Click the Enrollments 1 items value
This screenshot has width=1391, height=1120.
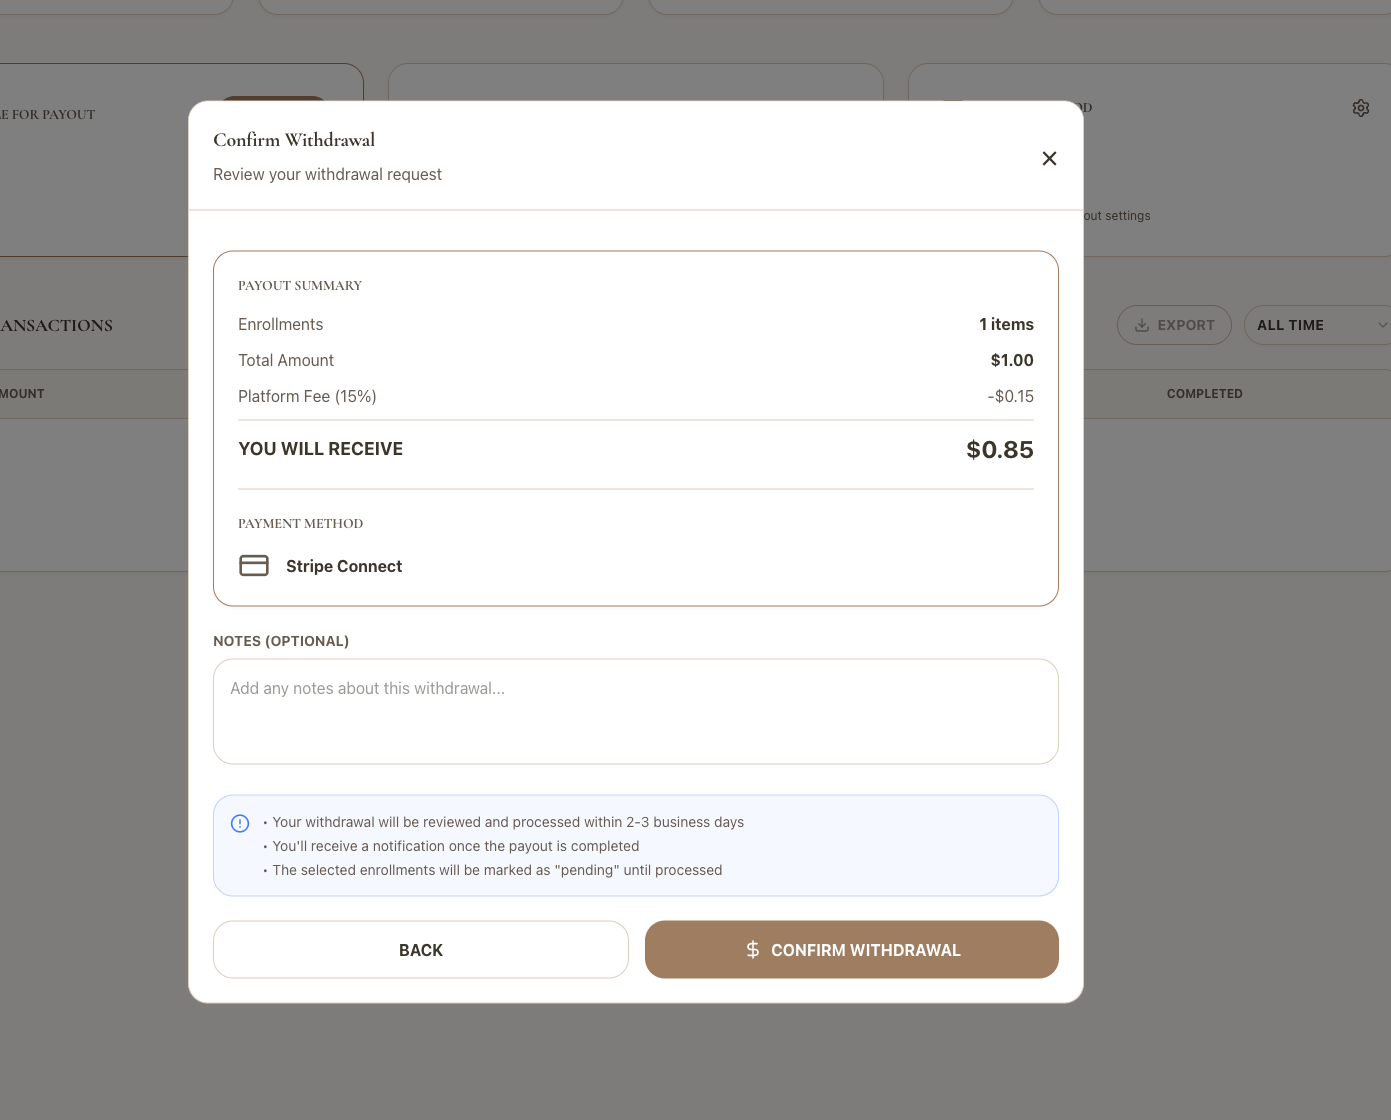[1006, 325]
